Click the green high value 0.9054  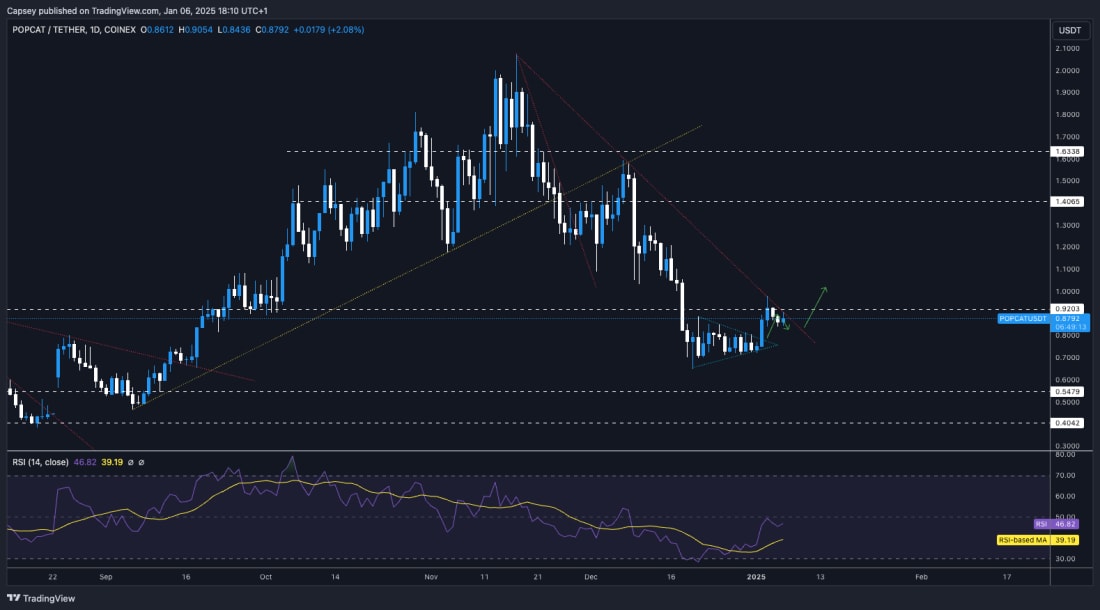[x=196, y=32]
